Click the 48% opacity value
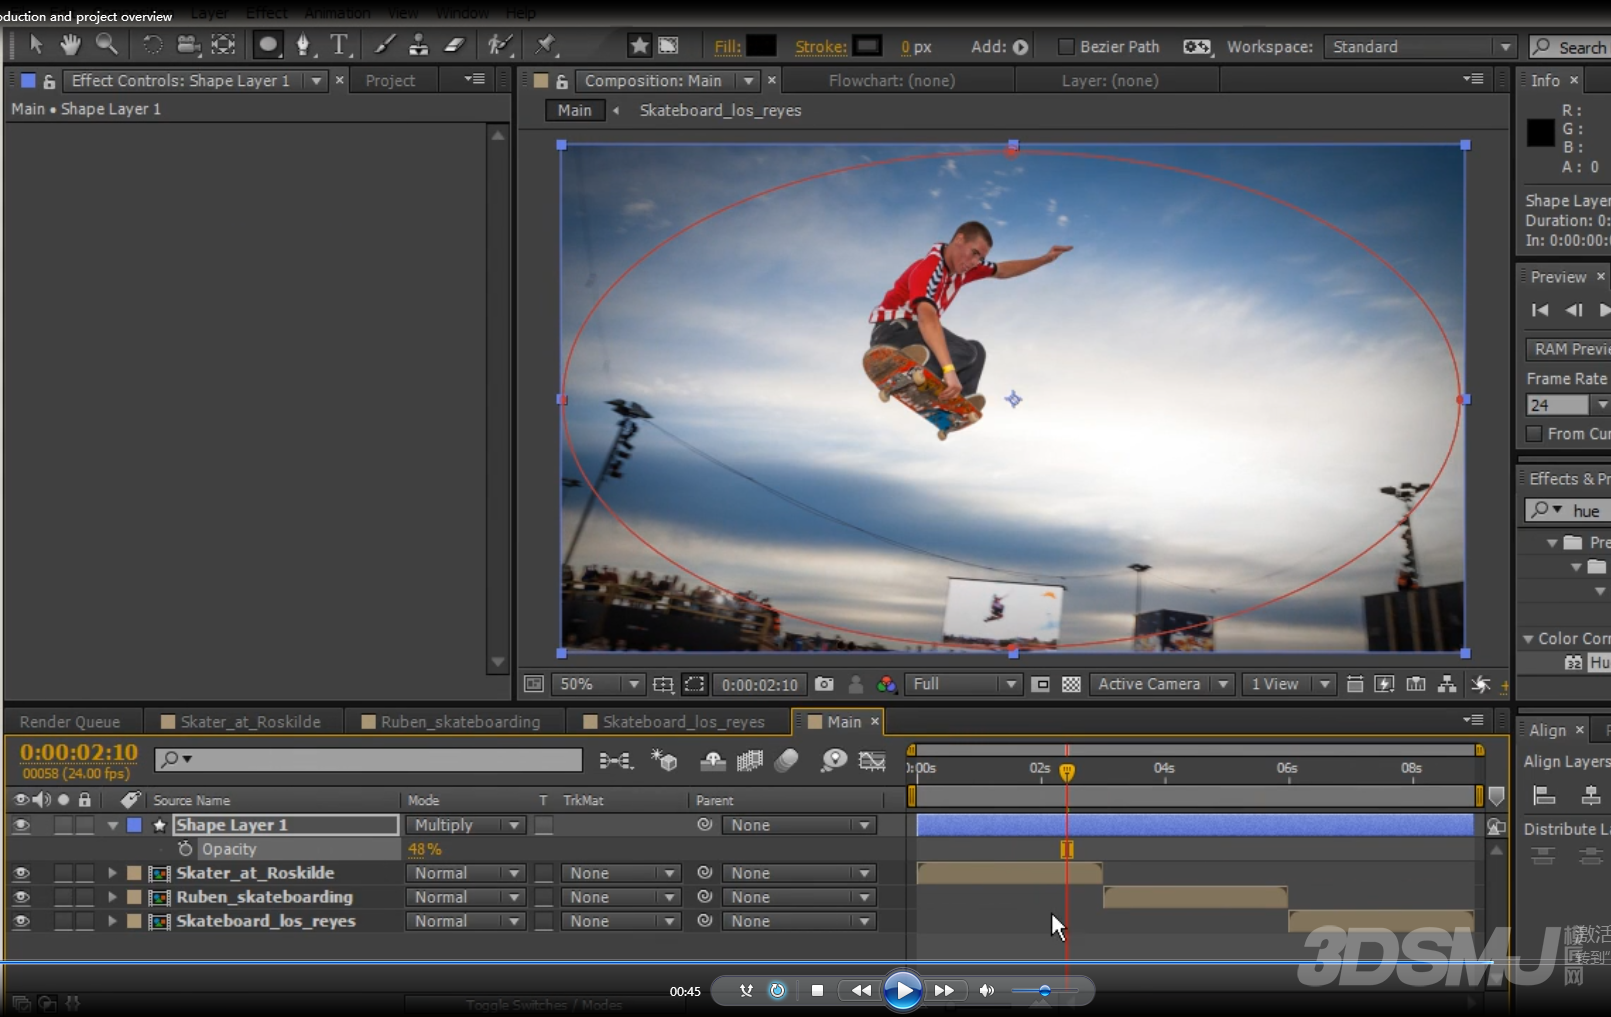 coord(424,849)
